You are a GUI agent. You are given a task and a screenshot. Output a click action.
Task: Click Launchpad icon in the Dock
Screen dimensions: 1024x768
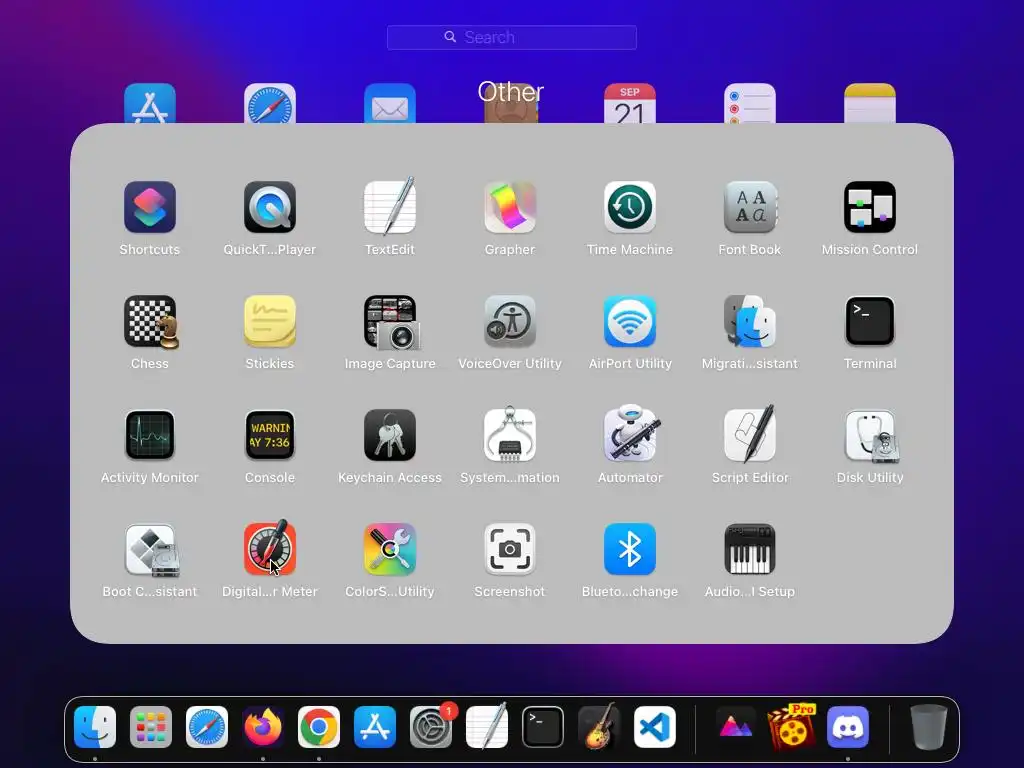click(x=151, y=727)
